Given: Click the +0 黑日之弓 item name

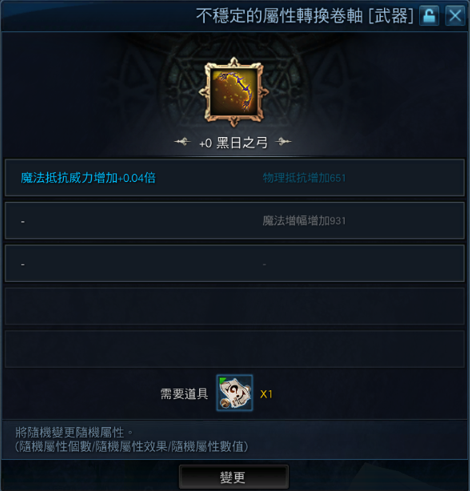Looking at the screenshot, I should (233, 143).
